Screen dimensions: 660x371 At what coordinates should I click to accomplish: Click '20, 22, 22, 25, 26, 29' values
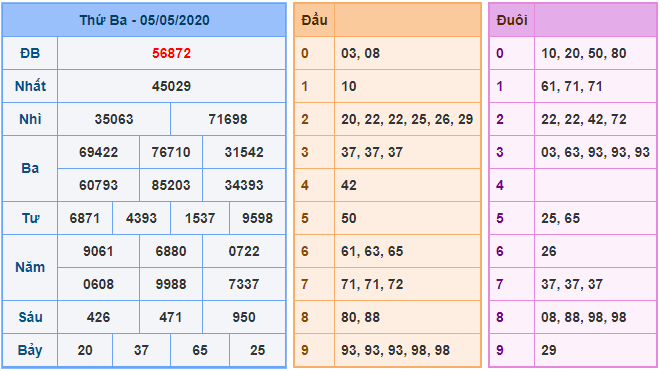coord(407,119)
